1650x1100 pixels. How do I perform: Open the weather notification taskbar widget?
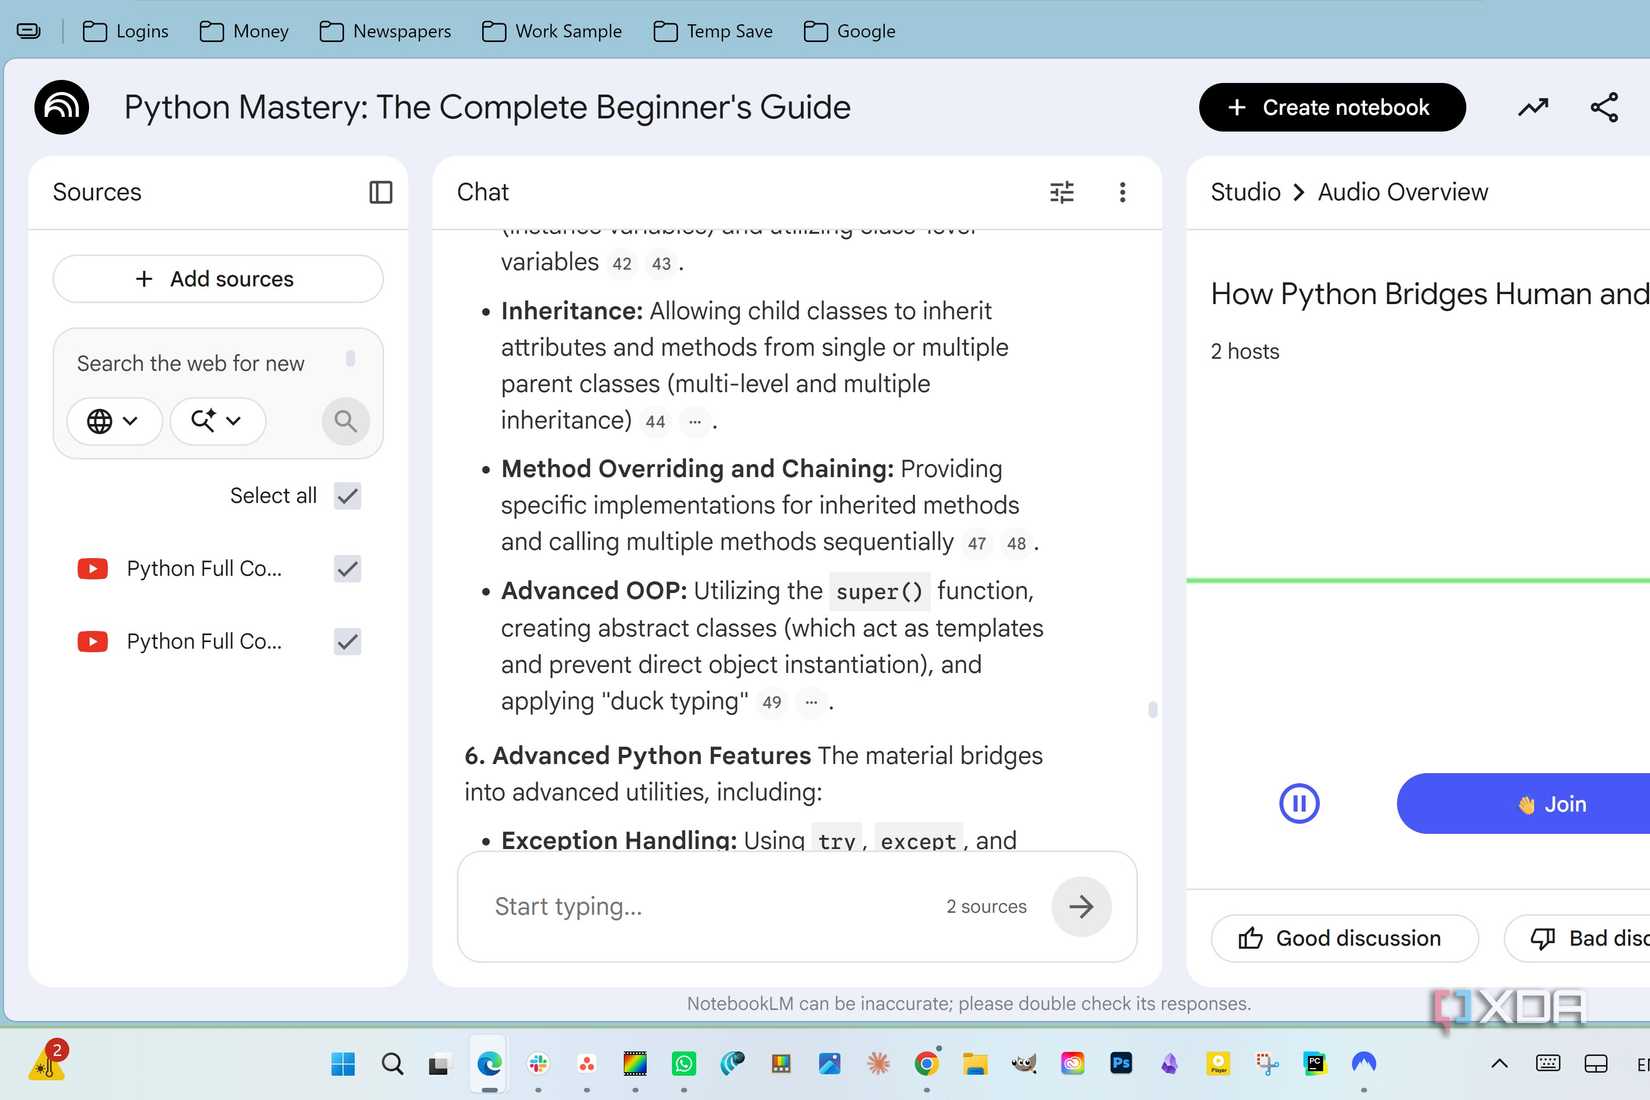[x=48, y=1062]
